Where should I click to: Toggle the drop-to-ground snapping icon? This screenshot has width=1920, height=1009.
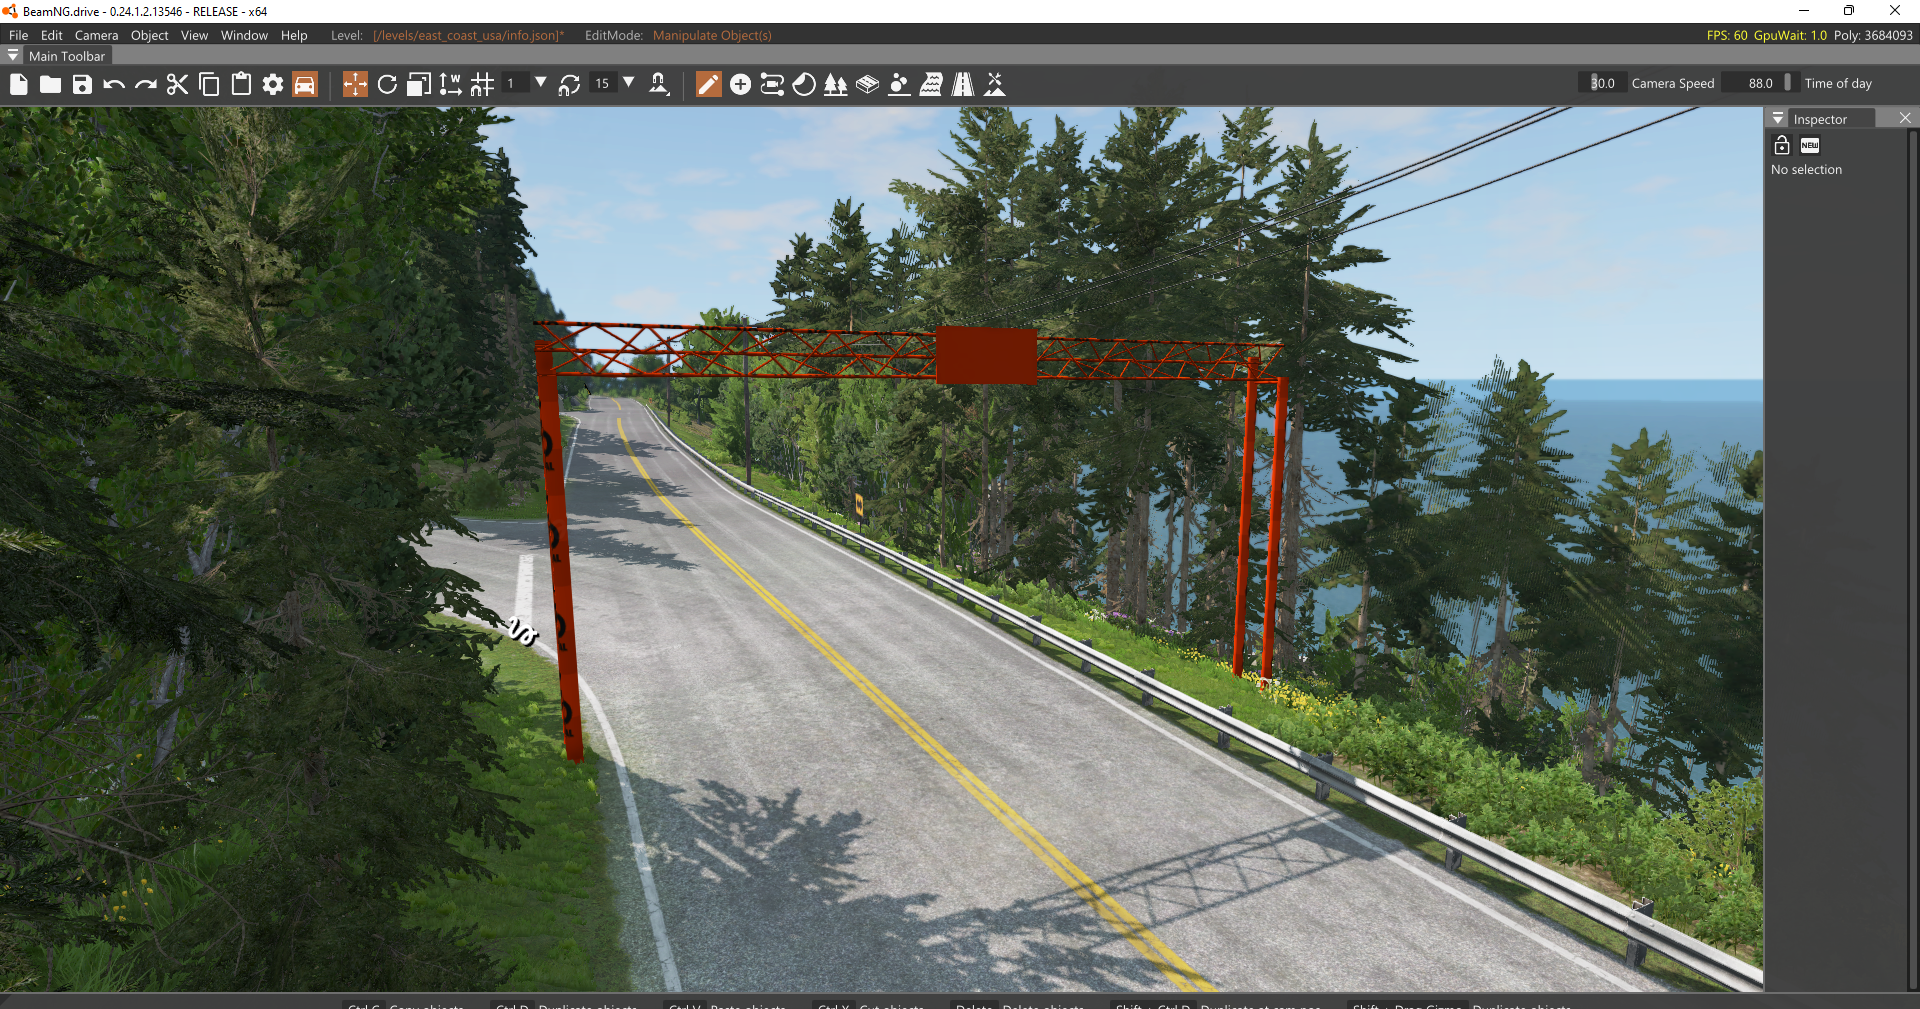(659, 85)
